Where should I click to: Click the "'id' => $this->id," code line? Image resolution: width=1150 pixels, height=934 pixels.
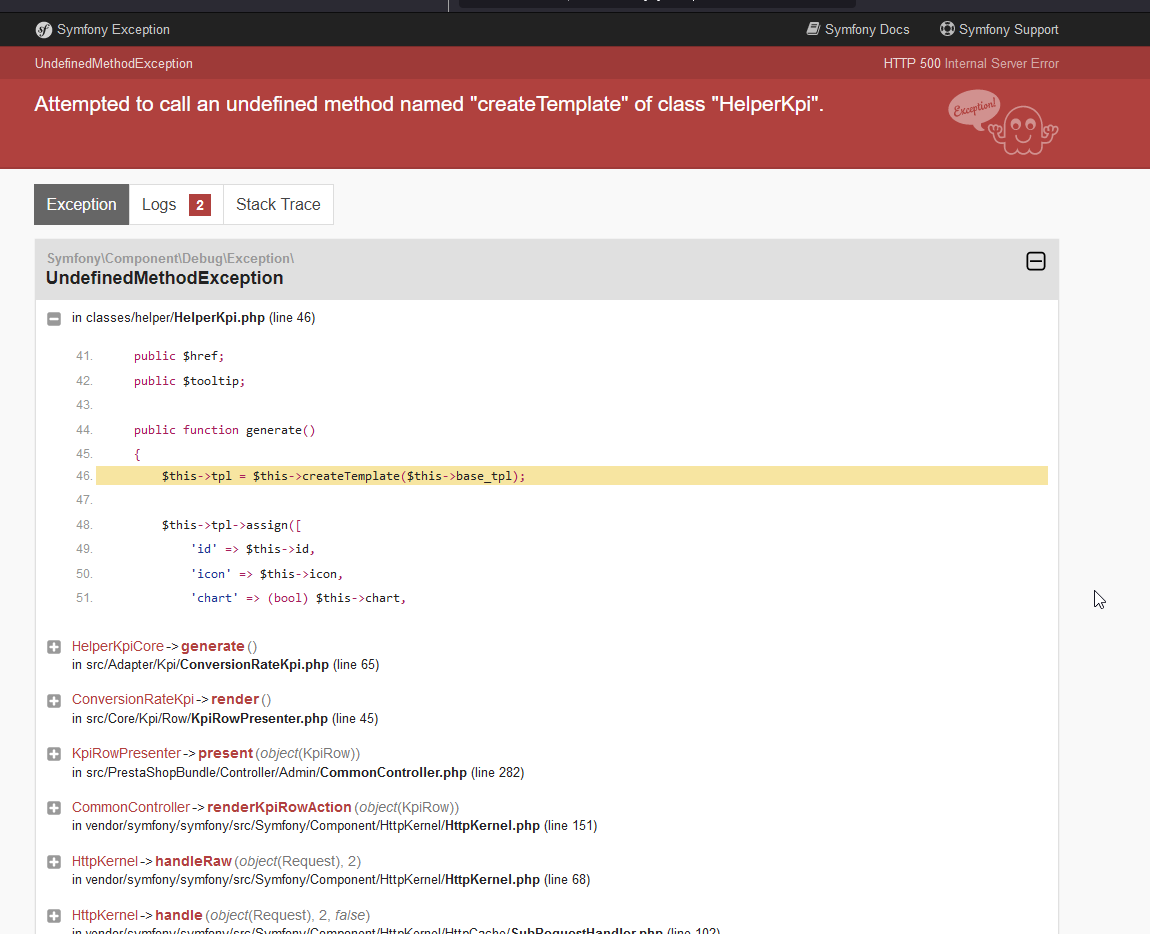[x=253, y=549]
